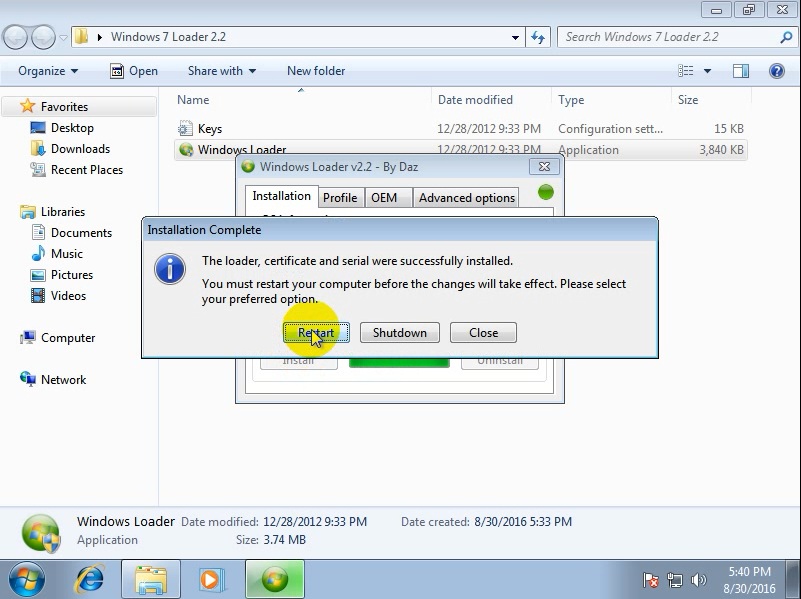801x599 pixels.
Task: Click the Windows Loader title bar icon
Action: tap(248, 166)
